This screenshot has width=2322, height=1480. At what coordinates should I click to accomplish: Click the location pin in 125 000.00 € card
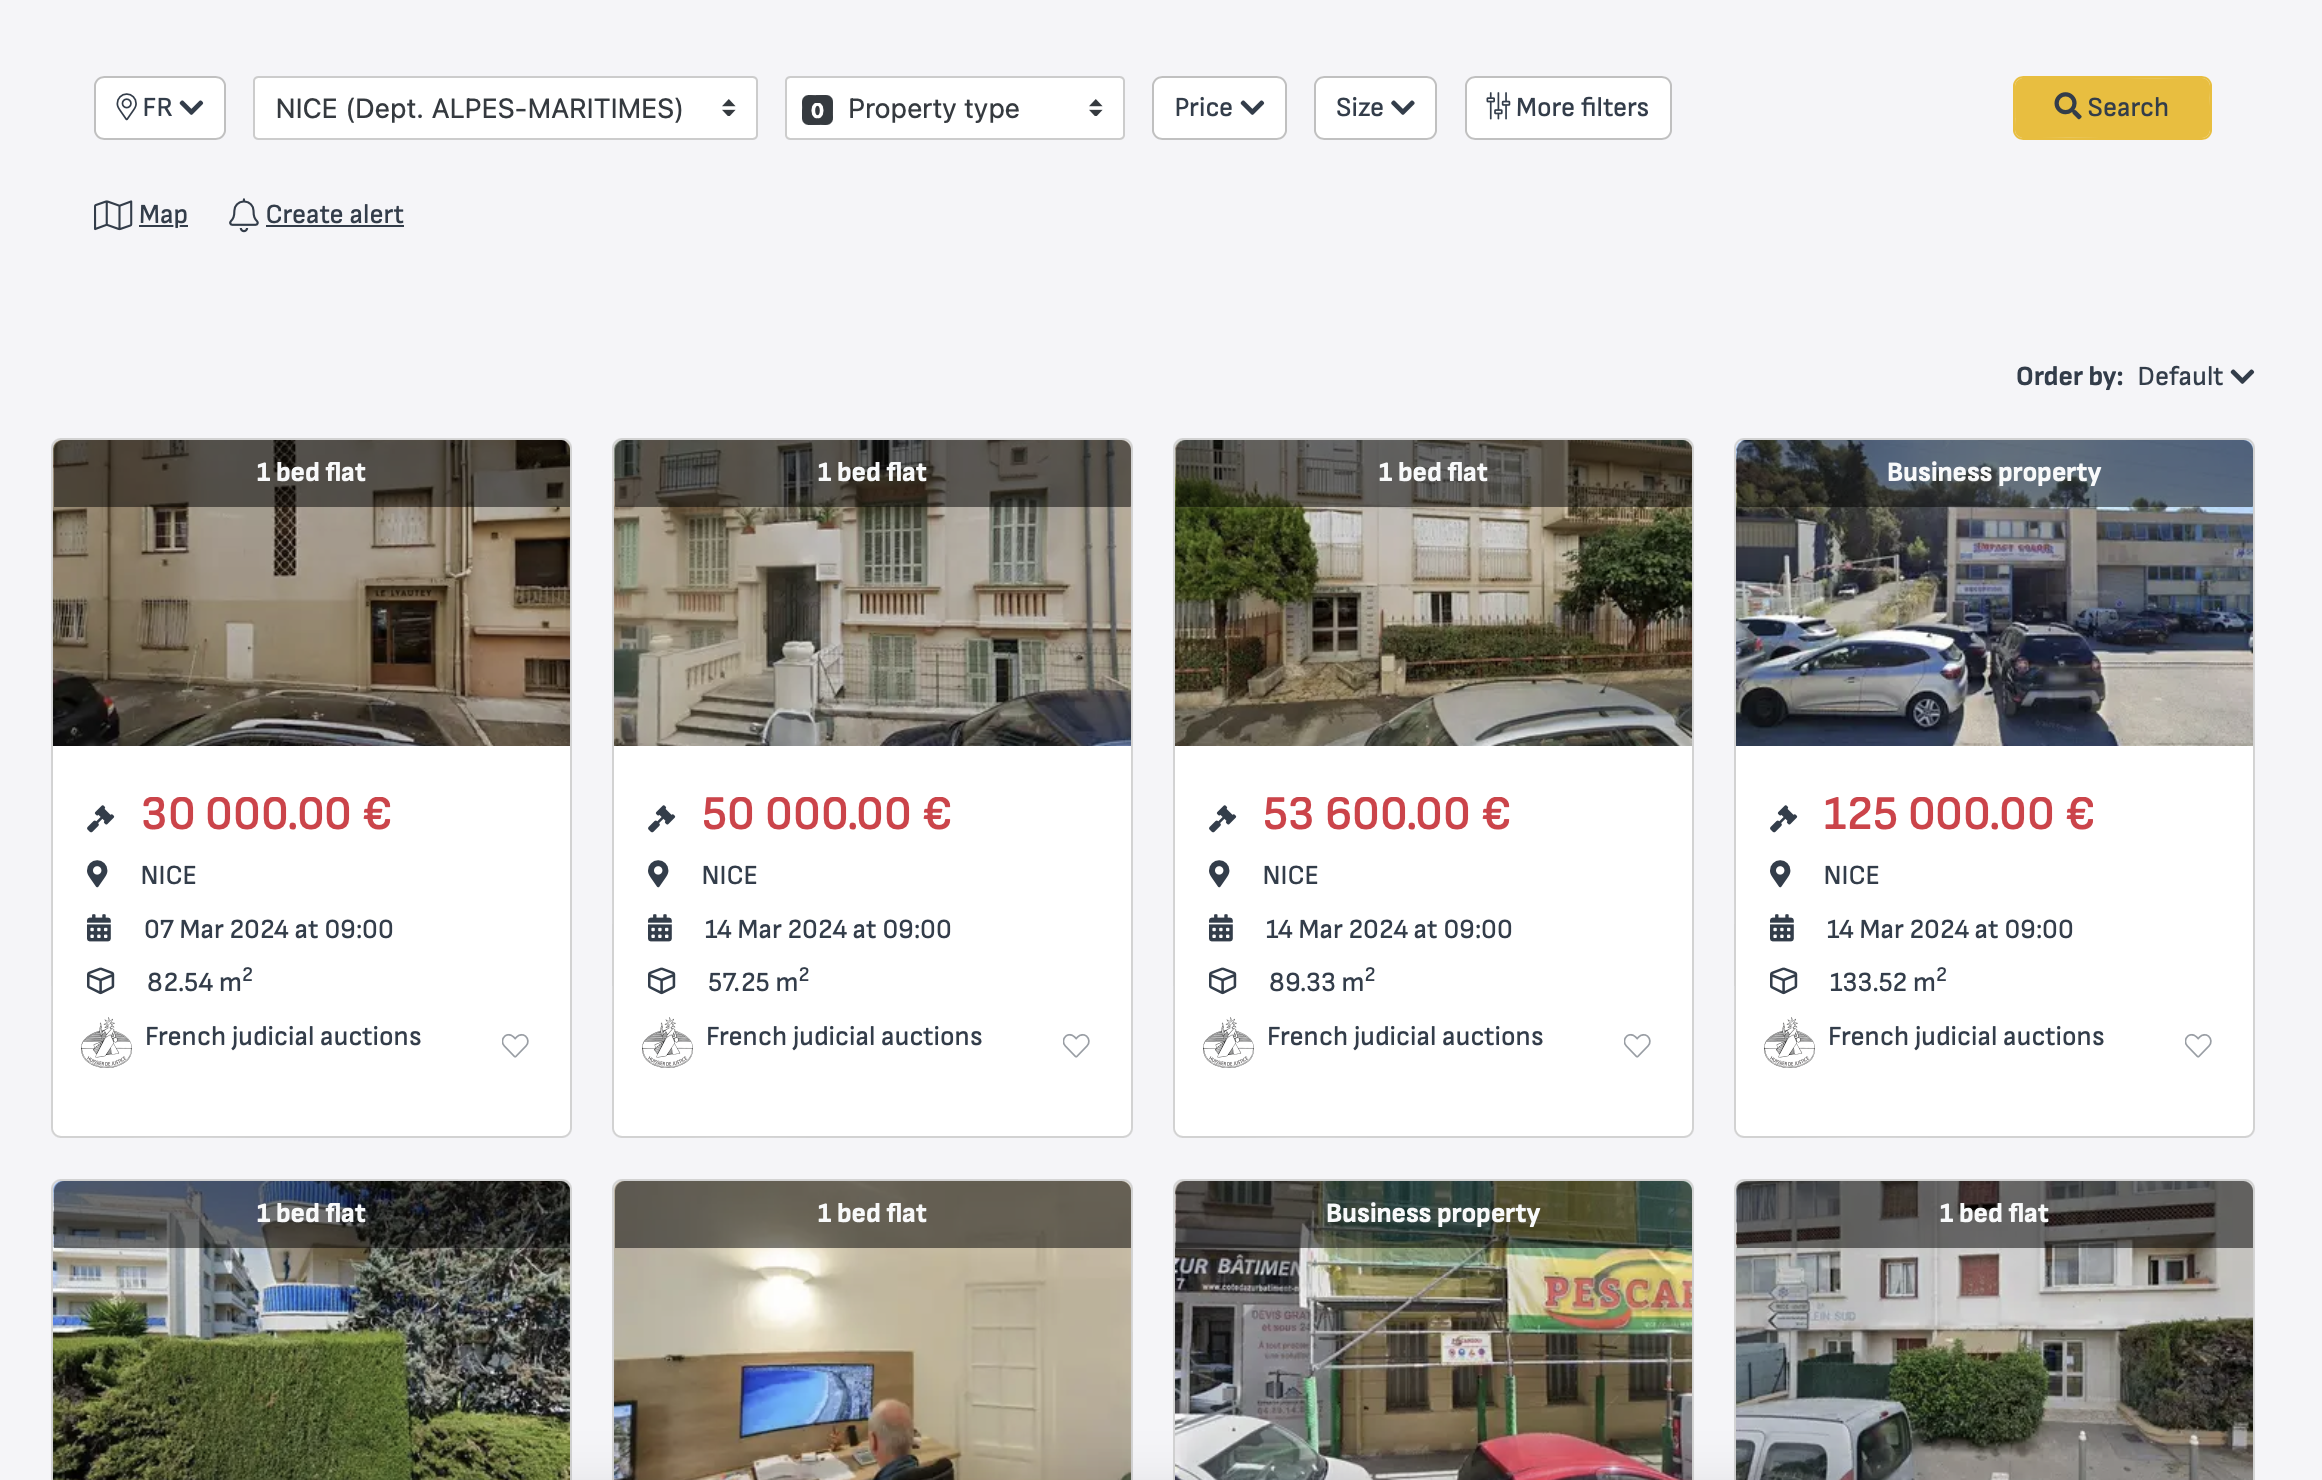click(x=1780, y=874)
